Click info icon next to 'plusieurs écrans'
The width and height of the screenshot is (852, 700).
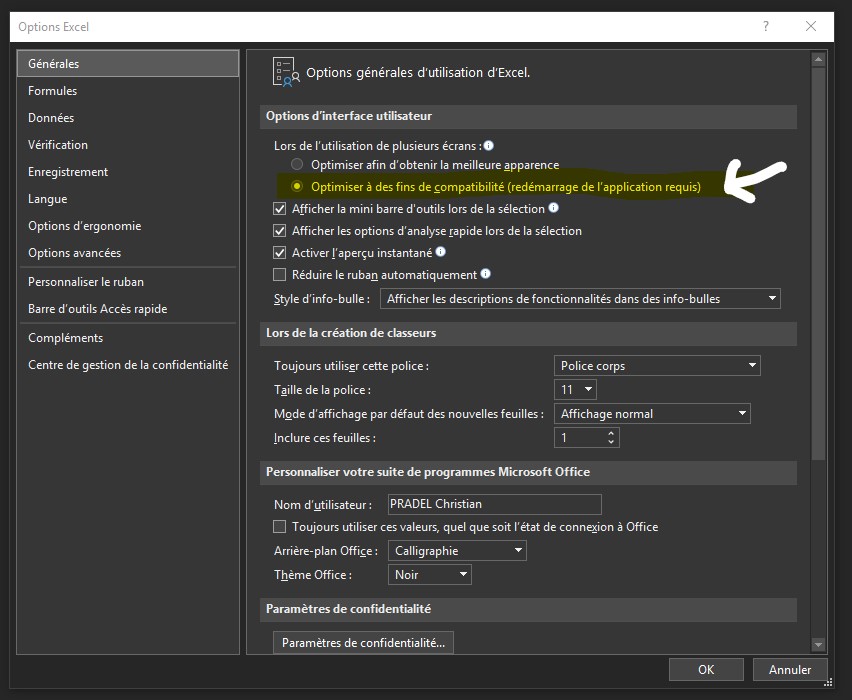point(489,146)
